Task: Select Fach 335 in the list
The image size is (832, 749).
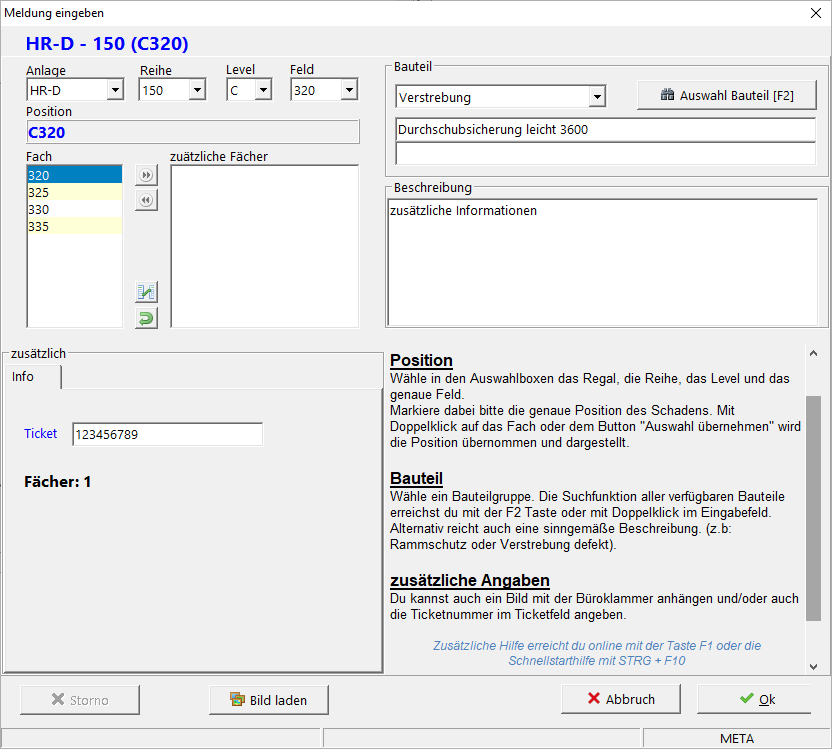Action: (74, 226)
